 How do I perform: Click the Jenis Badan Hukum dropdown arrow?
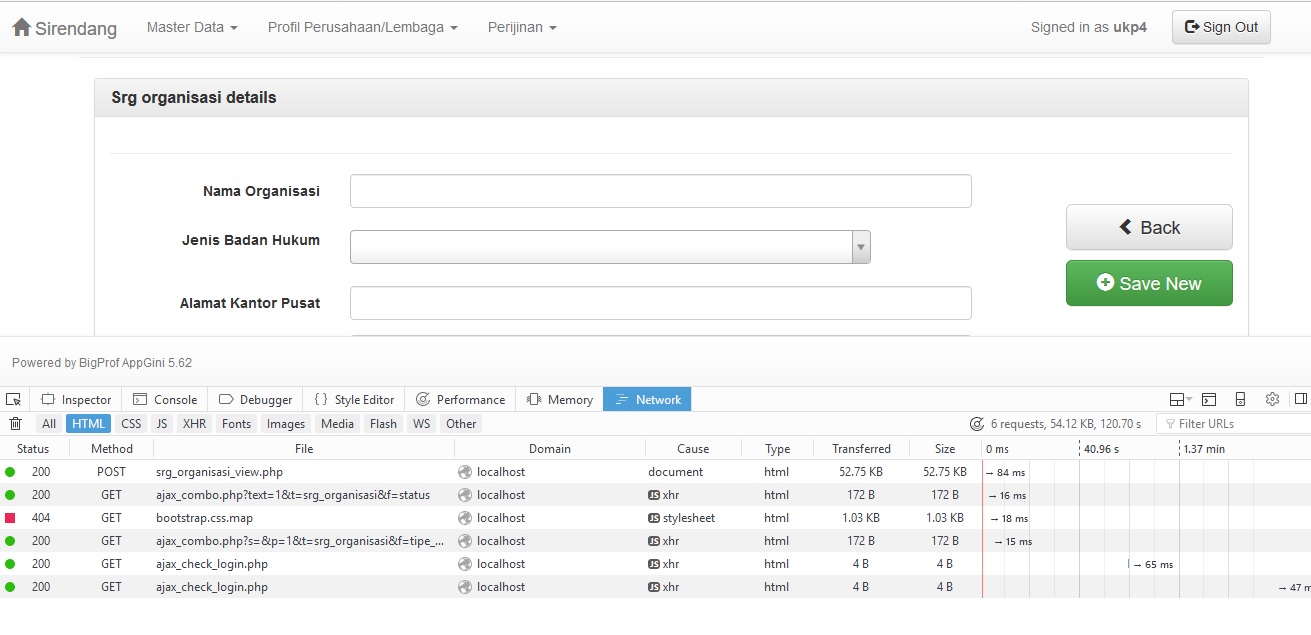coord(860,247)
